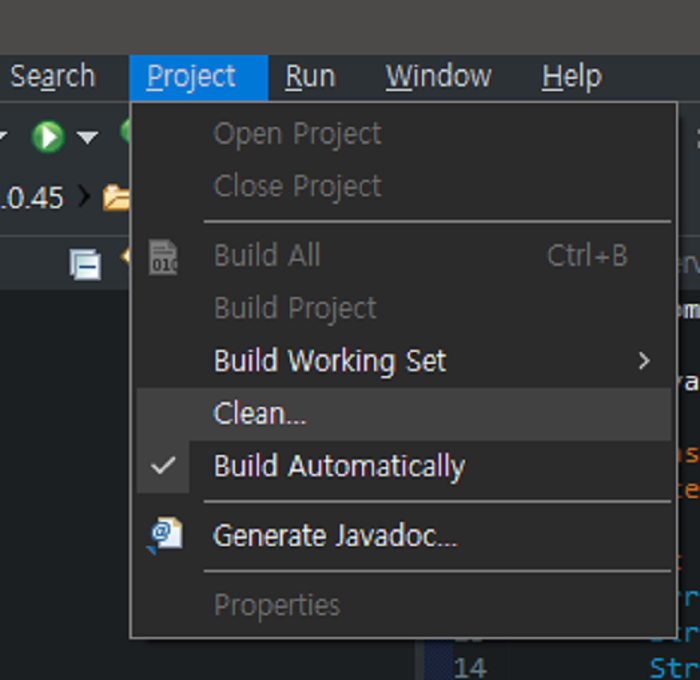This screenshot has height=680, width=700.
Task: Click the Open Project menu entry
Action: (297, 134)
